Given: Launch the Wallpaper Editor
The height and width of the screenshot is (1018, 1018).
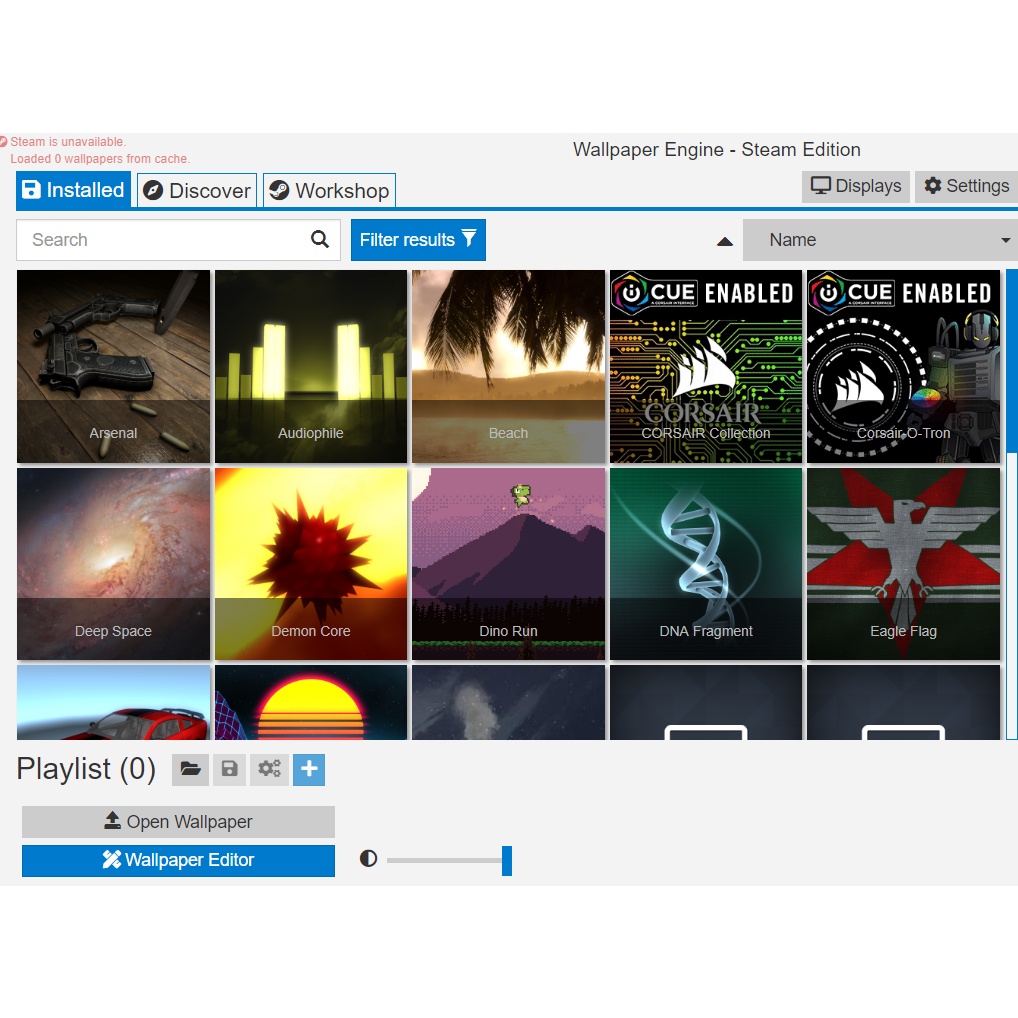Looking at the screenshot, I should click(x=179, y=860).
